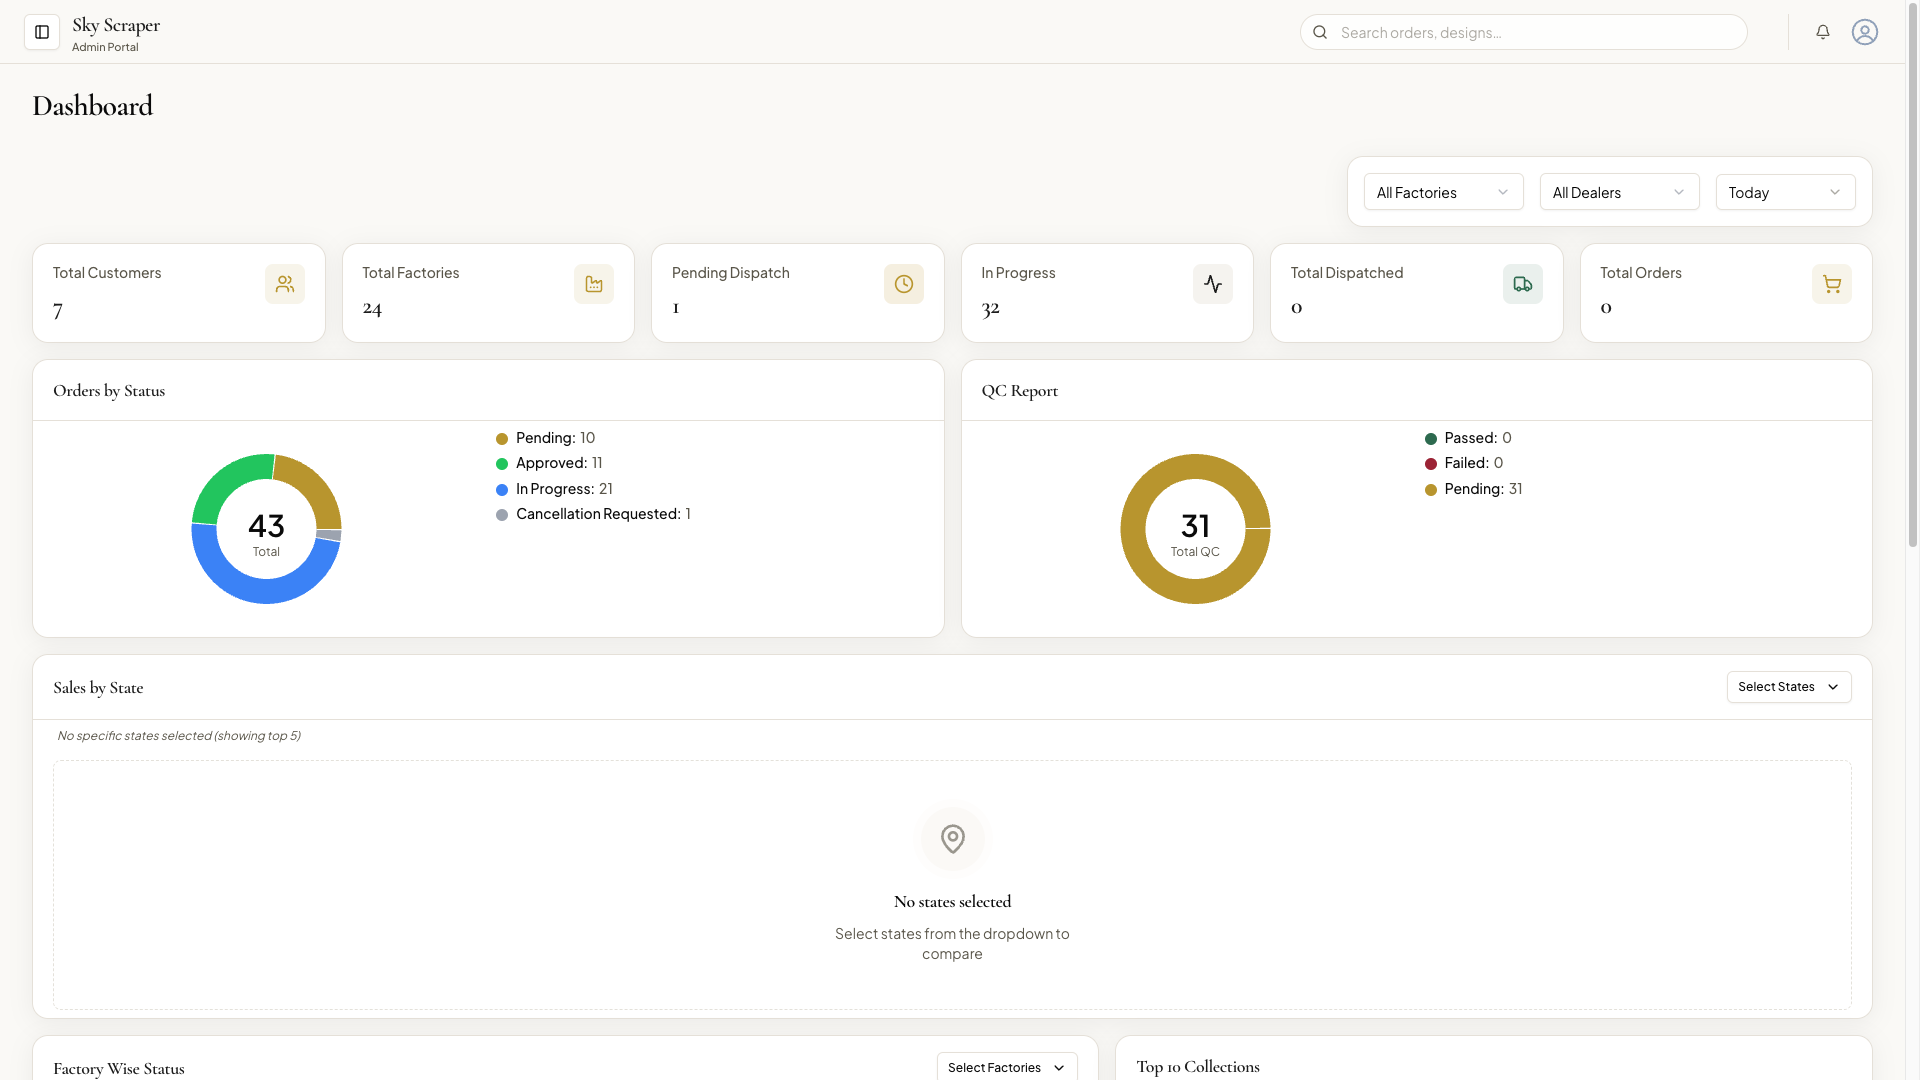The image size is (1920, 1080).
Task: Open notifications bell
Action: tap(1823, 32)
